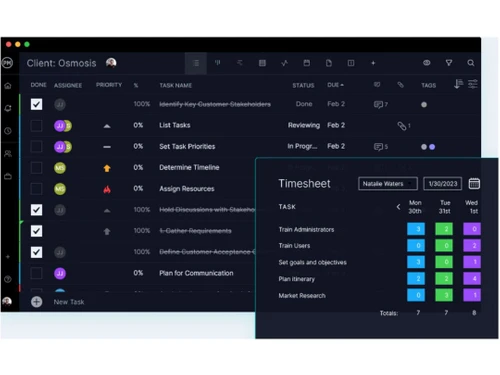This screenshot has width=500, height=375.
Task: Click the attachments paperclip column header
Action: [401, 85]
